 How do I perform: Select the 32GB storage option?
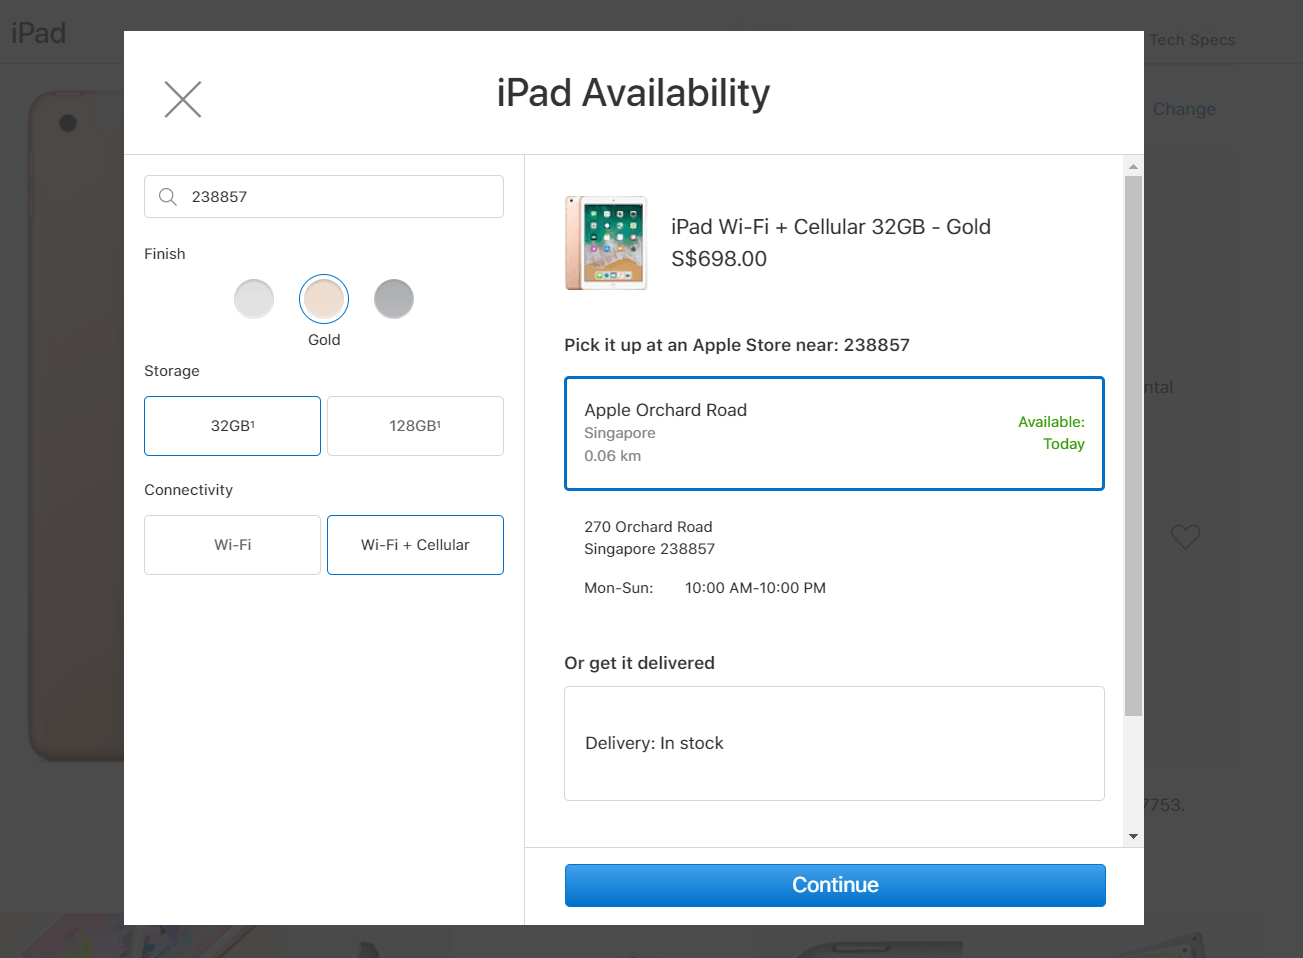coord(231,425)
